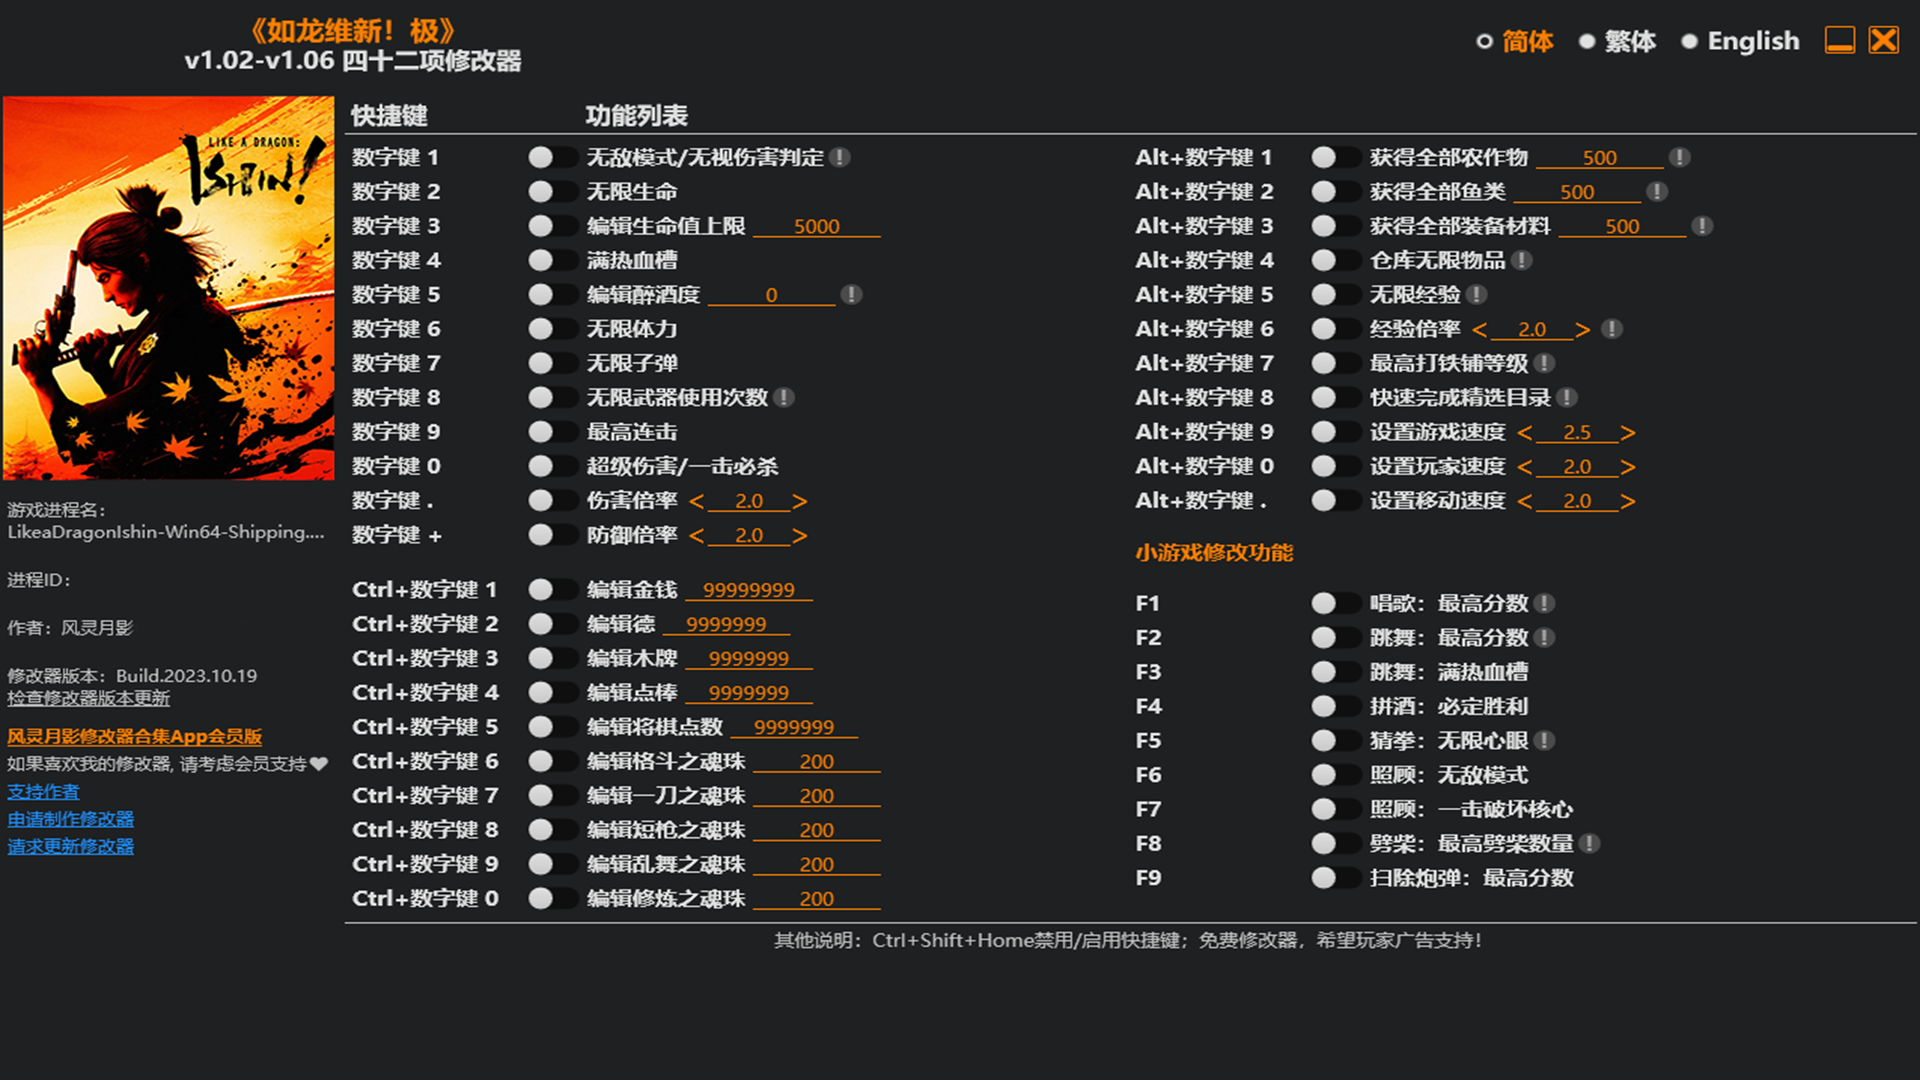Click info icon next to 仓库无限物品
The height and width of the screenshot is (1080, 1920).
coord(1522,260)
